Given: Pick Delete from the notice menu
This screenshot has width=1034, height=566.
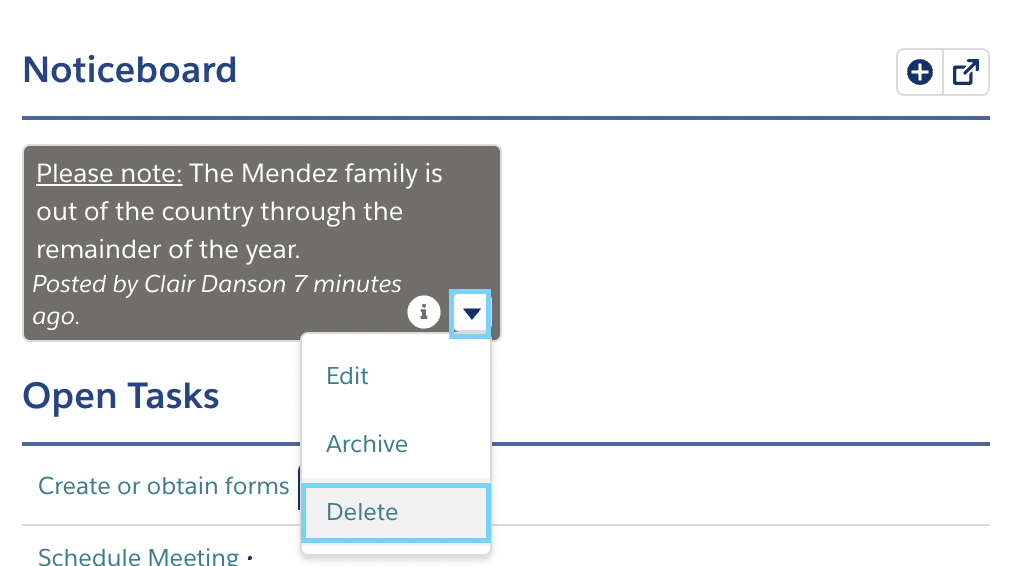Looking at the screenshot, I should (x=396, y=513).
